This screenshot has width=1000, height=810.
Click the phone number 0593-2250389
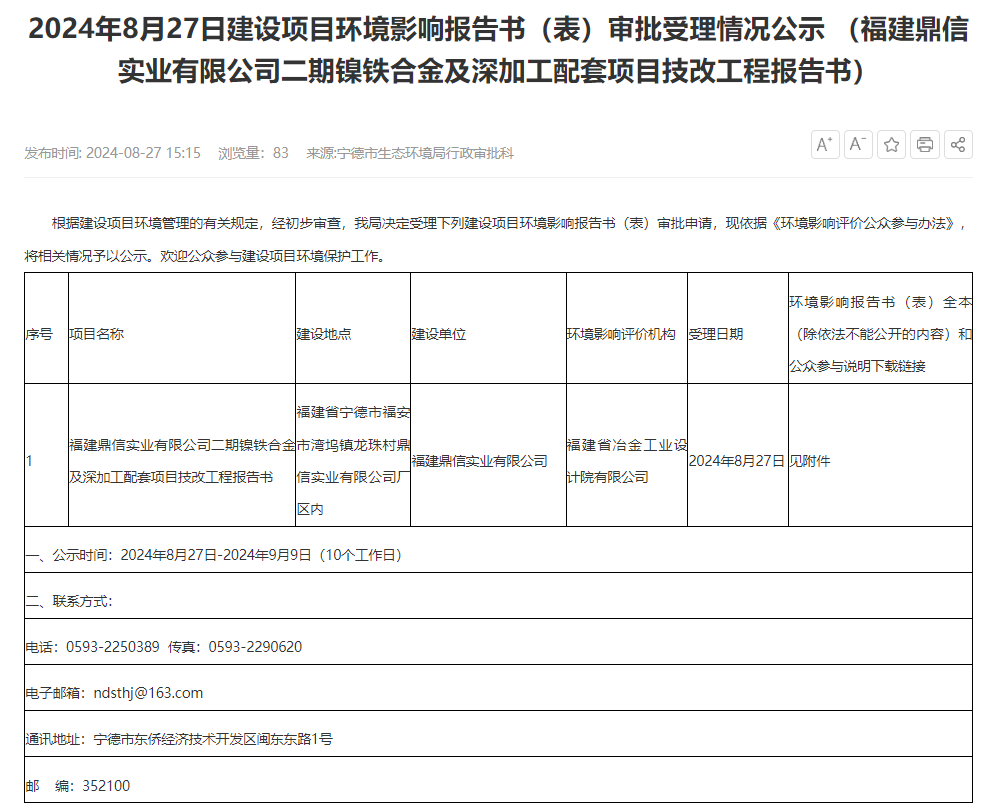click(x=113, y=647)
